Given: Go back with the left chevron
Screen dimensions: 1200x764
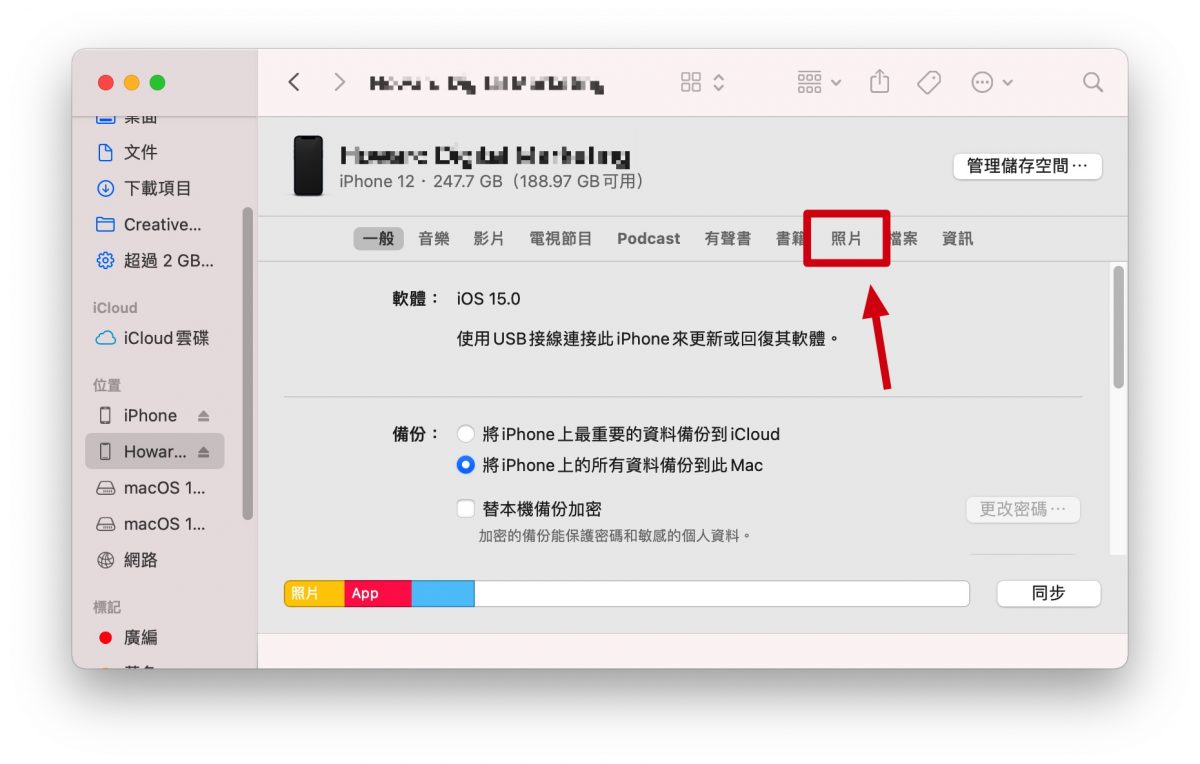Looking at the screenshot, I should (294, 82).
